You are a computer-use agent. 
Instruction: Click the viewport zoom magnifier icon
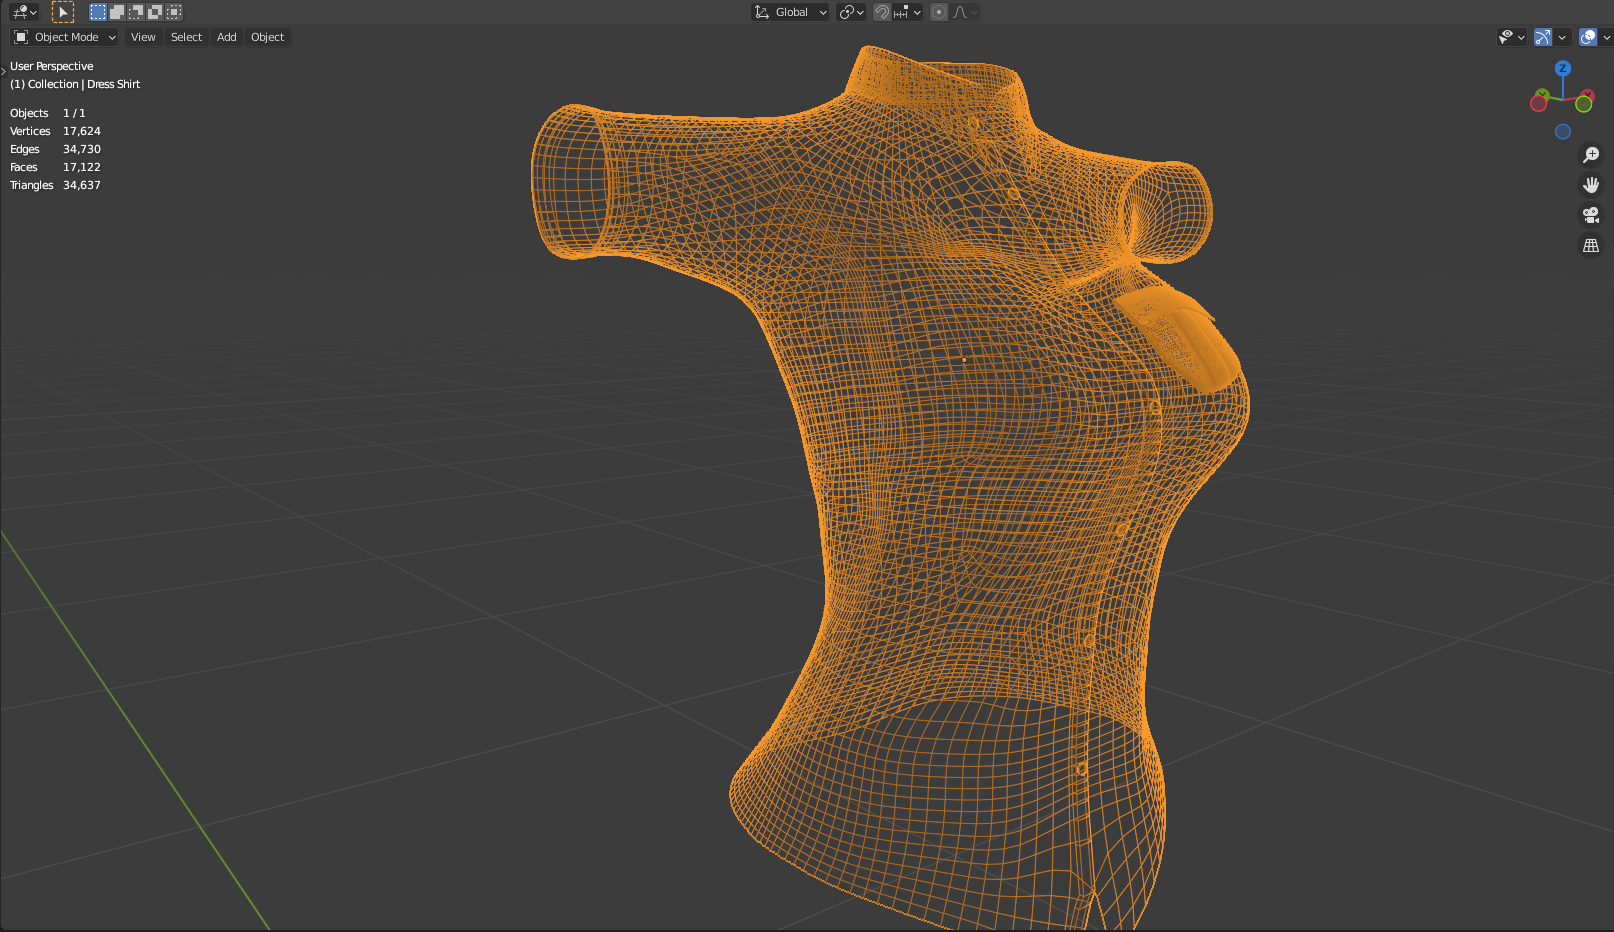click(1591, 155)
